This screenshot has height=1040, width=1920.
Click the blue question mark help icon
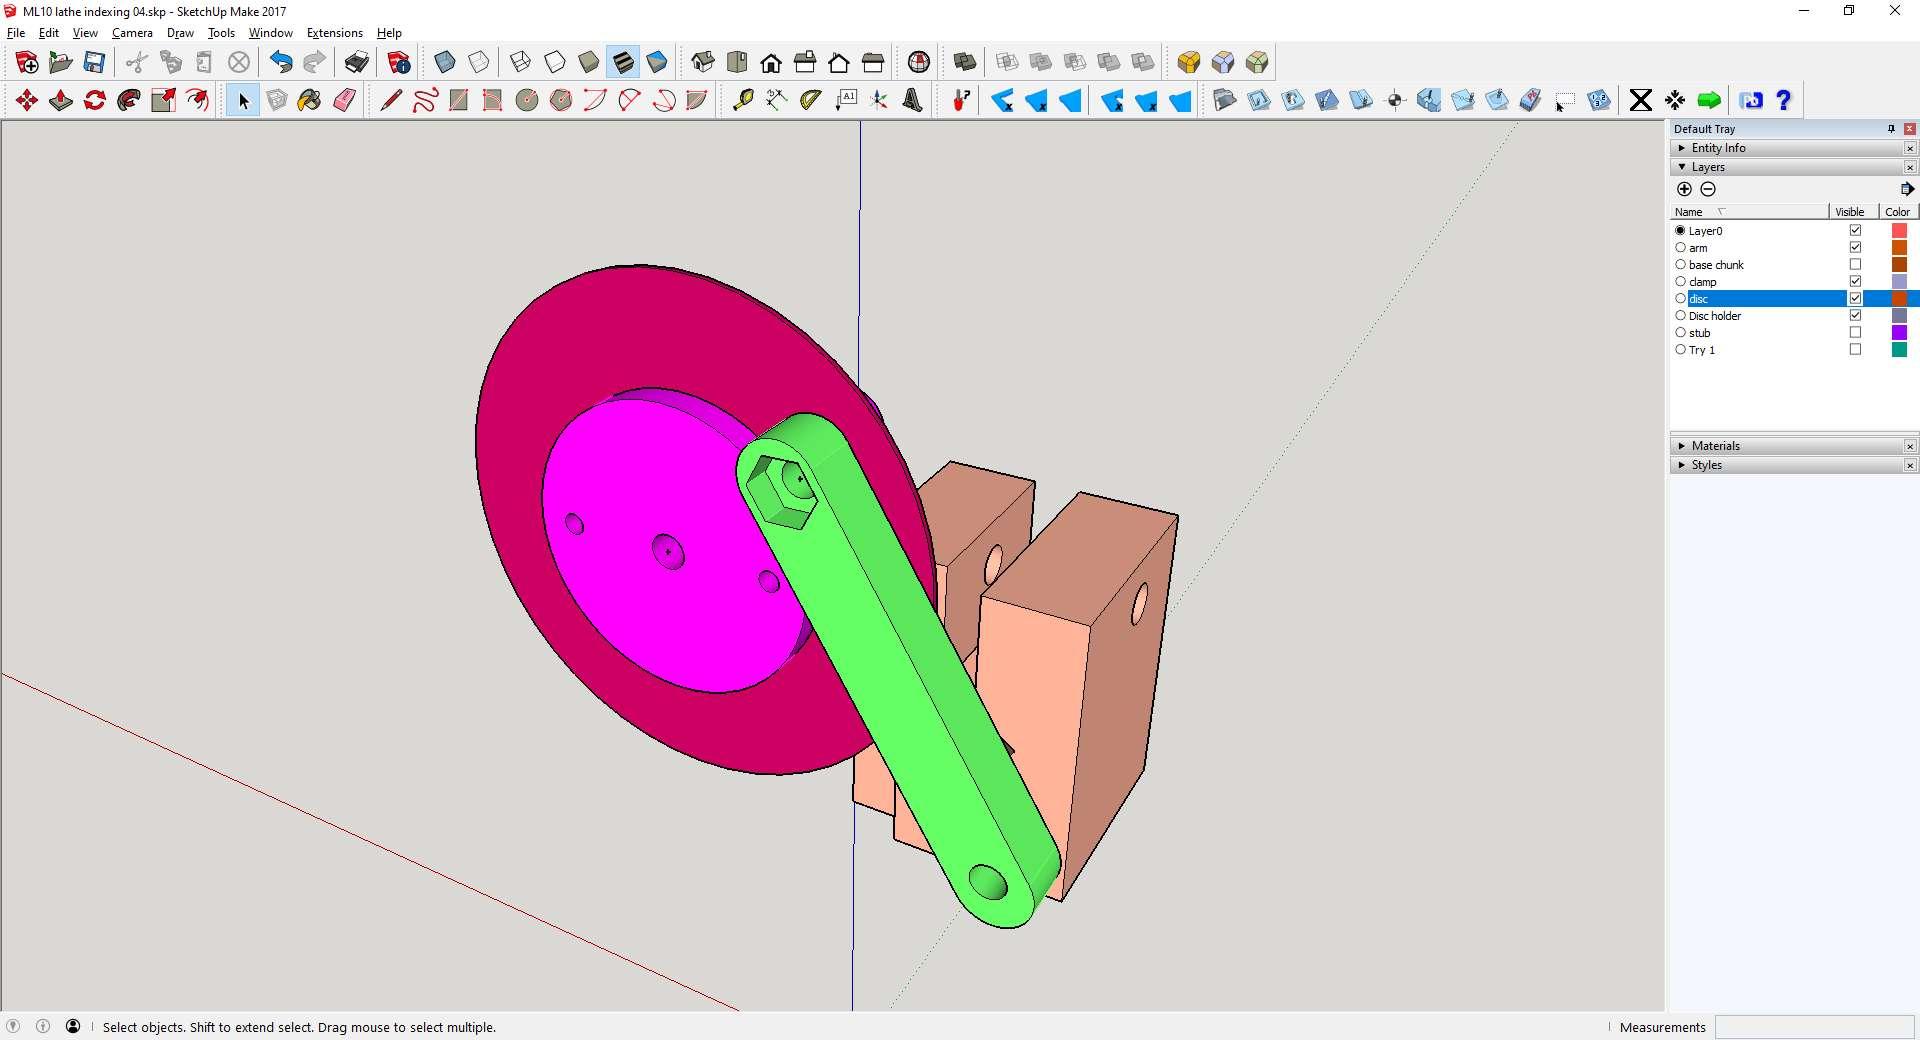coord(1784,100)
